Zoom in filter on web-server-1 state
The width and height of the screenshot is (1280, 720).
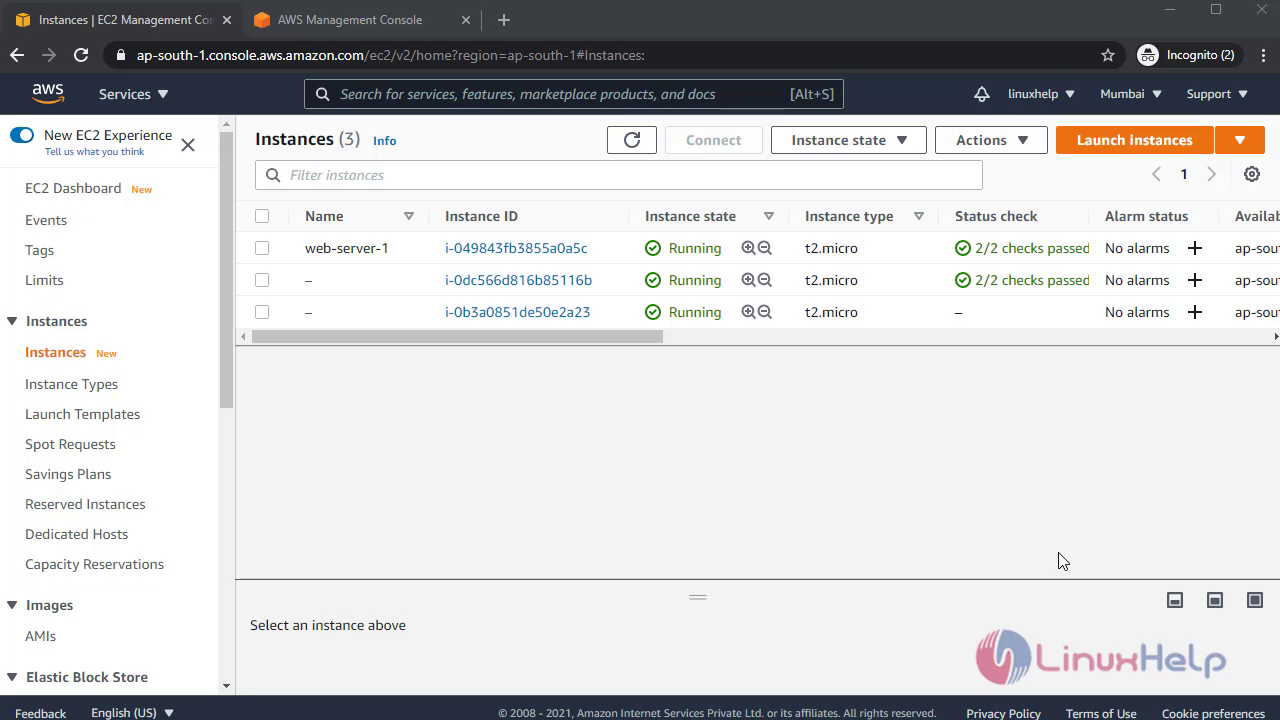tap(748, 248)
